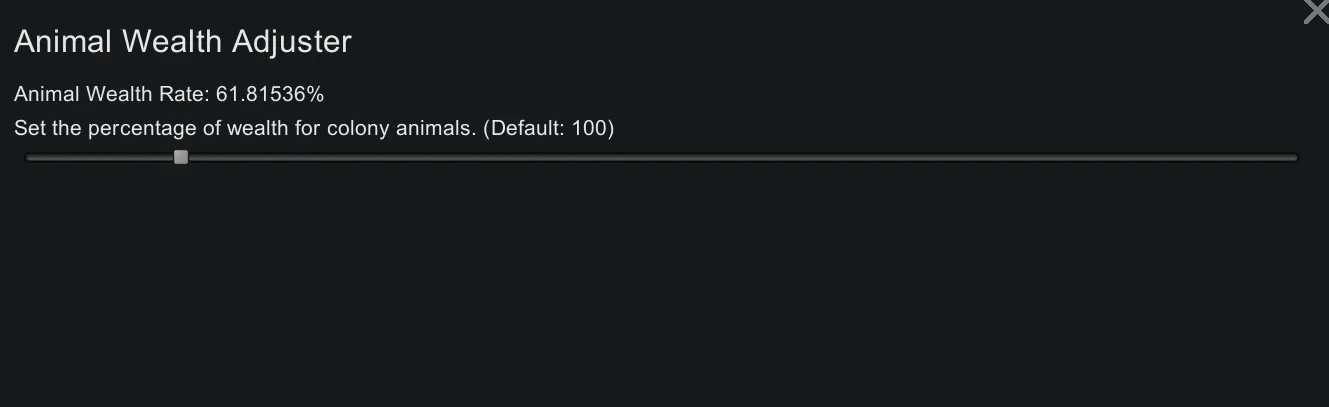Screen dimensions: 1329x407
Task: Click the word "Rate:" in the rate line
Action: click(187, 95)
